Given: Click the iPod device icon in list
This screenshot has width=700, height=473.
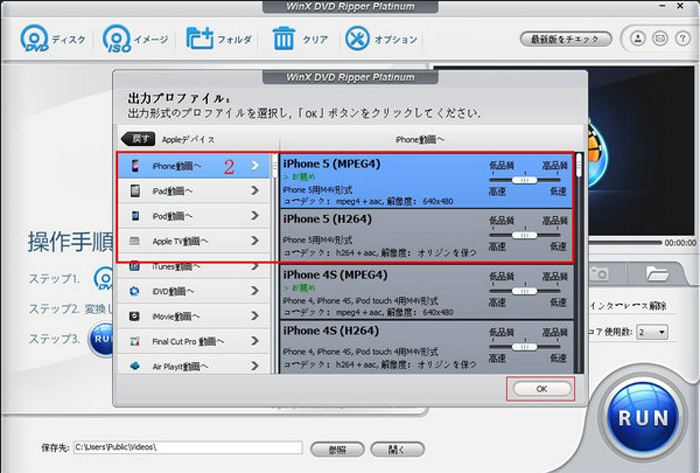Looking at the screenshot, I should (135, 216).
